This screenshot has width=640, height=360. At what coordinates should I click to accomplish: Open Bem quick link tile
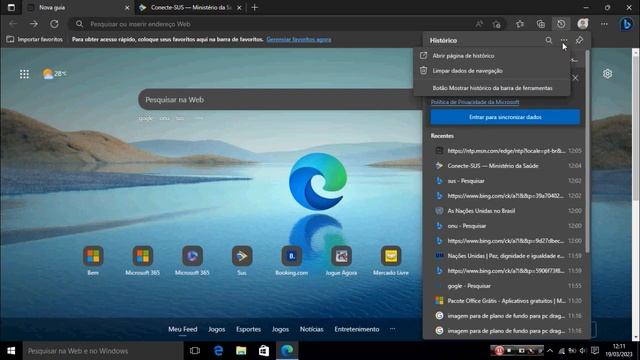[x=93, y=261]
